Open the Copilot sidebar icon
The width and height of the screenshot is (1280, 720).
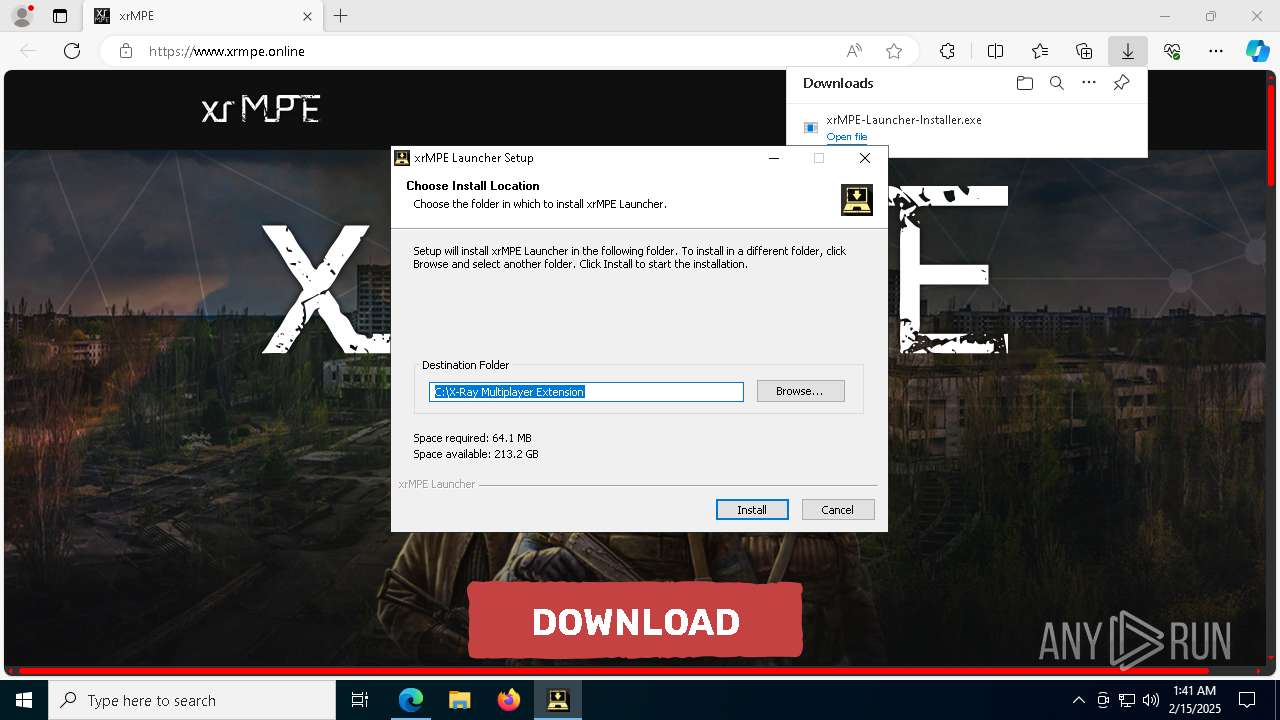tap(1257, 51)
